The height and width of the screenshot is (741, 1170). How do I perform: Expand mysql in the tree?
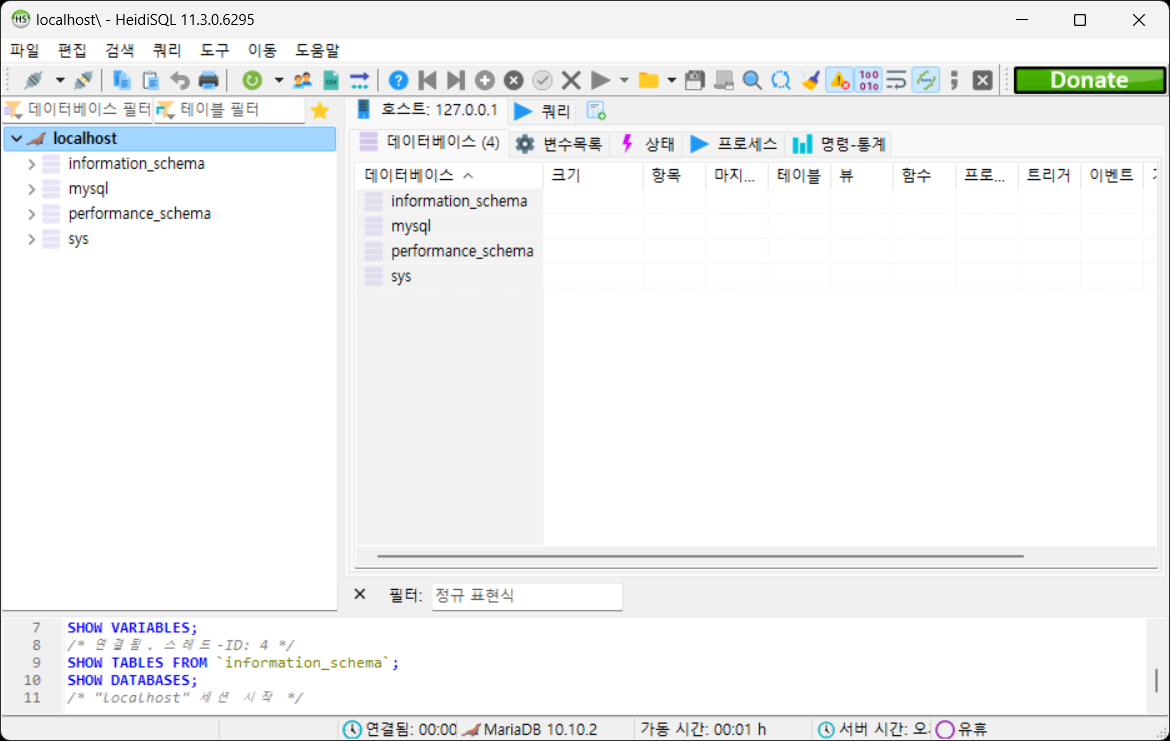31,189
